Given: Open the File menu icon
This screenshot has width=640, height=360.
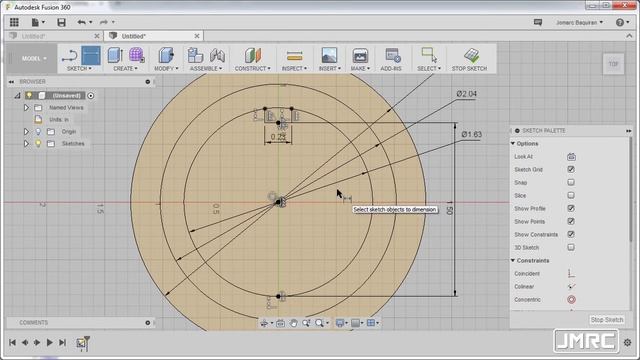Looking at the screenshot, I should 37,22.
